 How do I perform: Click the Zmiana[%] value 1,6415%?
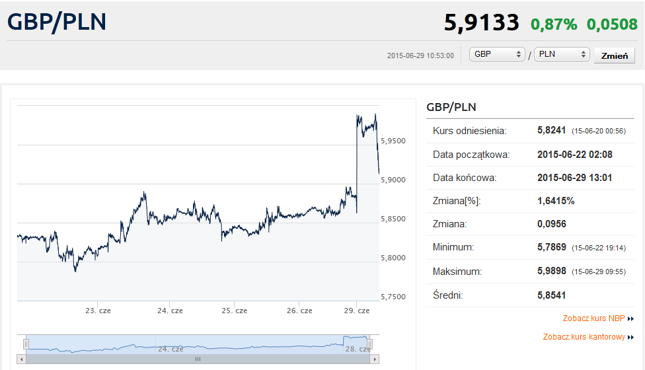pyautogui.click(x=556, y=201)
